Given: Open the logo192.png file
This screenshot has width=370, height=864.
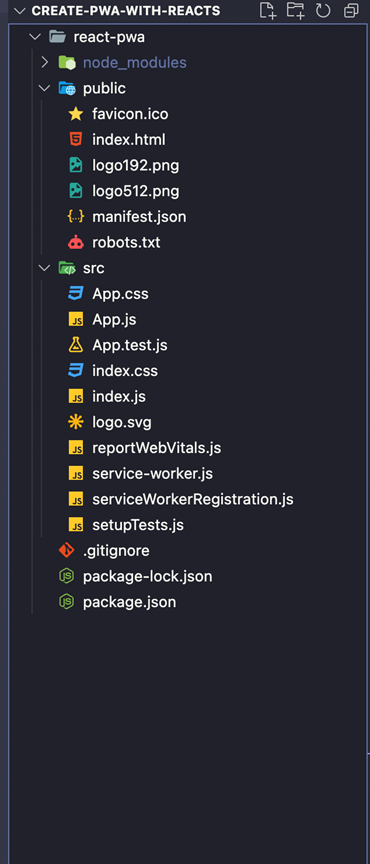Looking at the screenshot, I should tap(136, 166).
